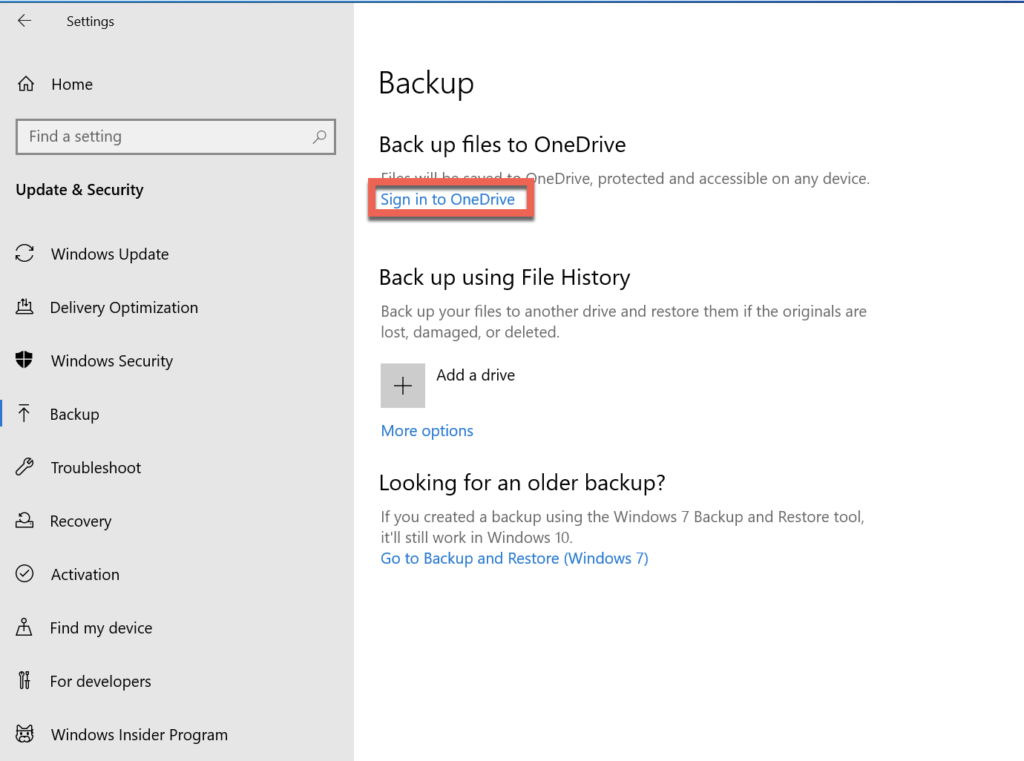Screen dimensions: 1024x761
Task: Click the Find my device icon
Action: (x=24, y=627)
